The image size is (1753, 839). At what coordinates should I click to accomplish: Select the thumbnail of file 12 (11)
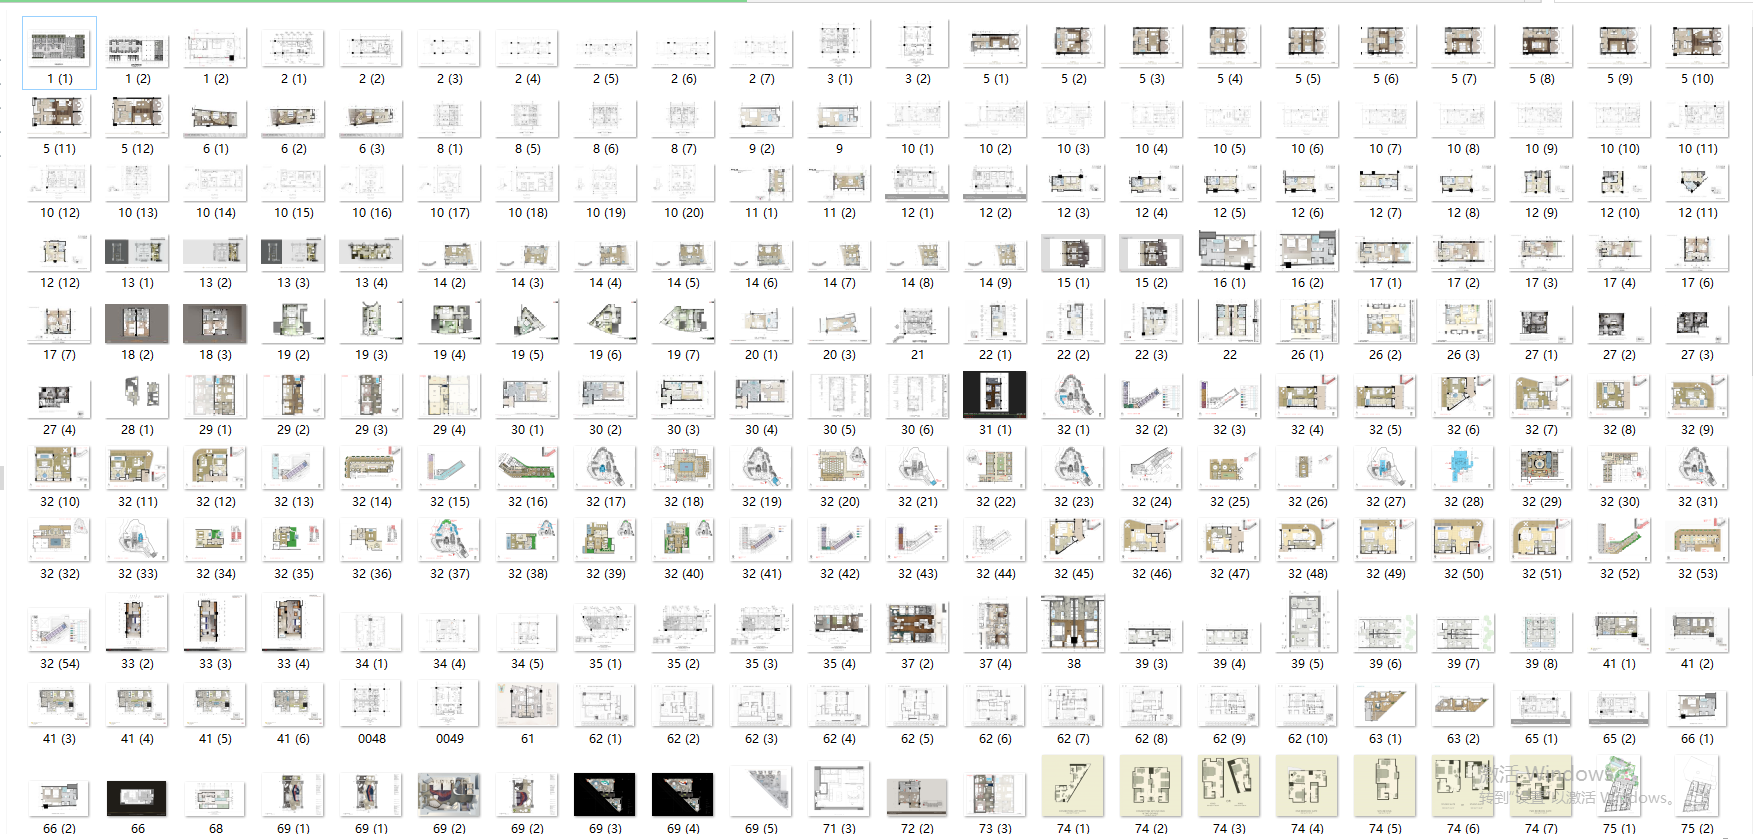click(x=1697, y=183)
